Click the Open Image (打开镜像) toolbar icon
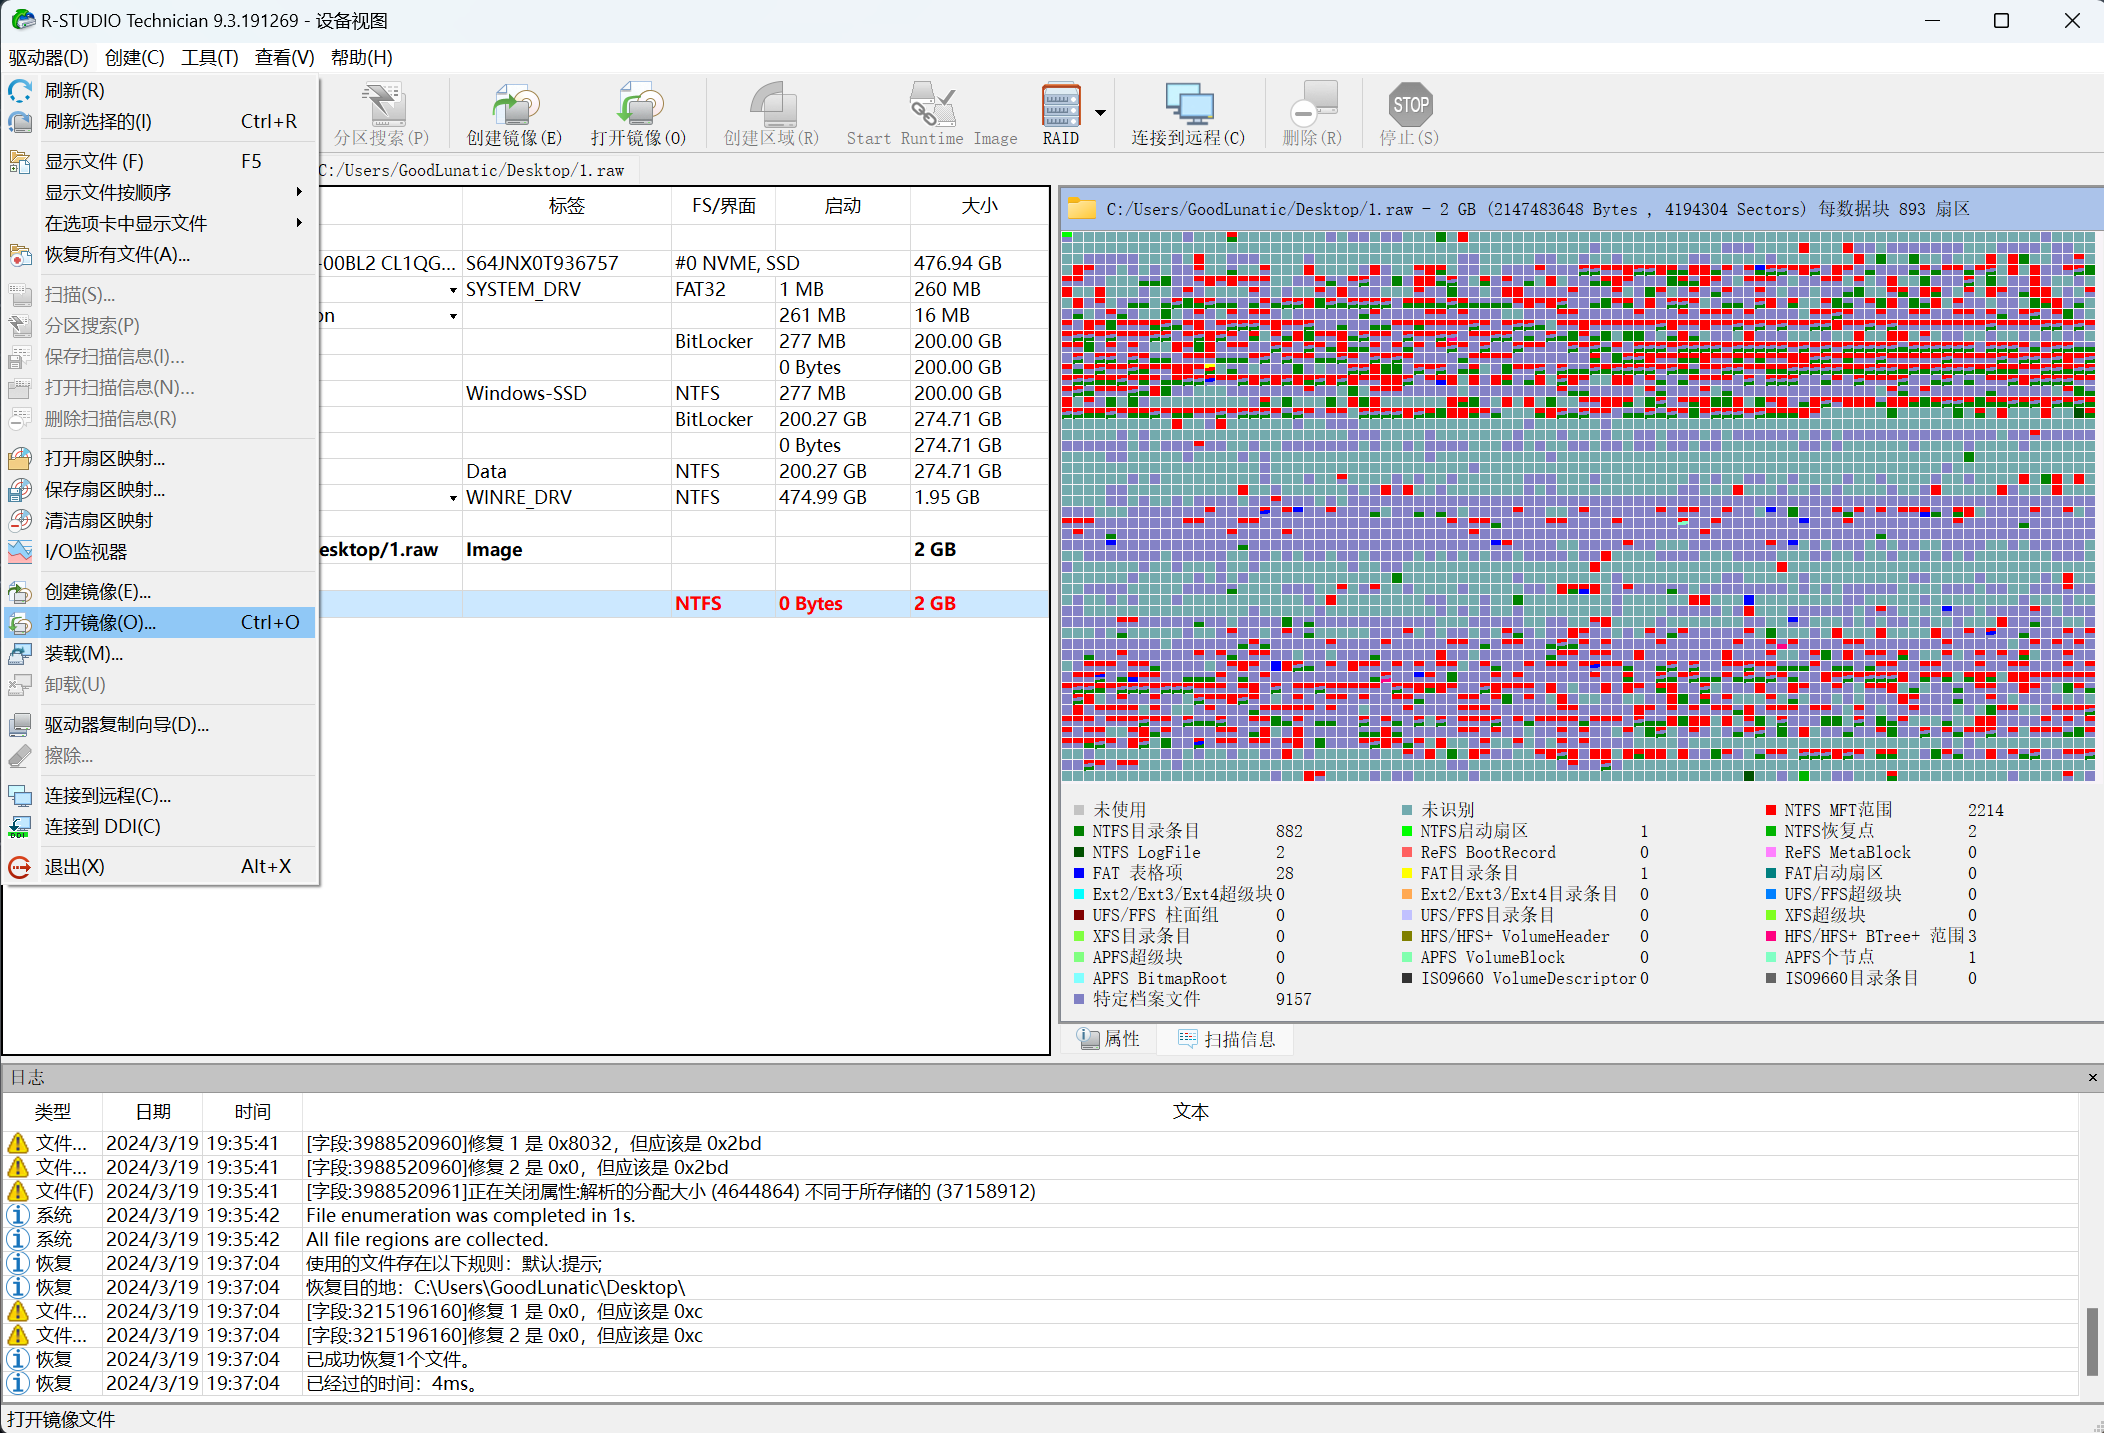The height and width of the screenshot is (1433, 2104). coord(638,114)
